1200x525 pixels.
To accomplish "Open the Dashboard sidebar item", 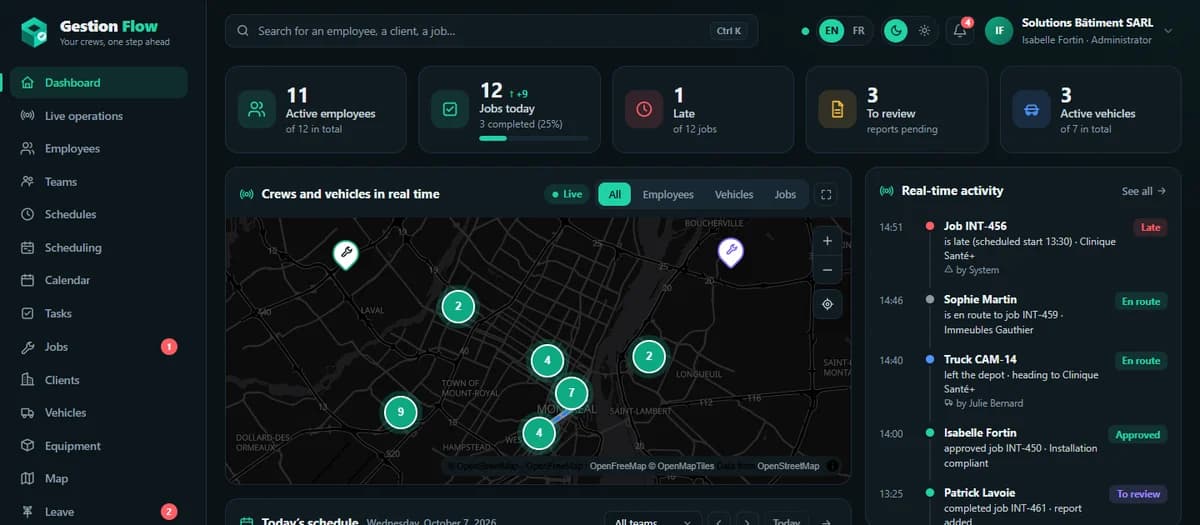I will pyautogui.click(x=99, y=83).
